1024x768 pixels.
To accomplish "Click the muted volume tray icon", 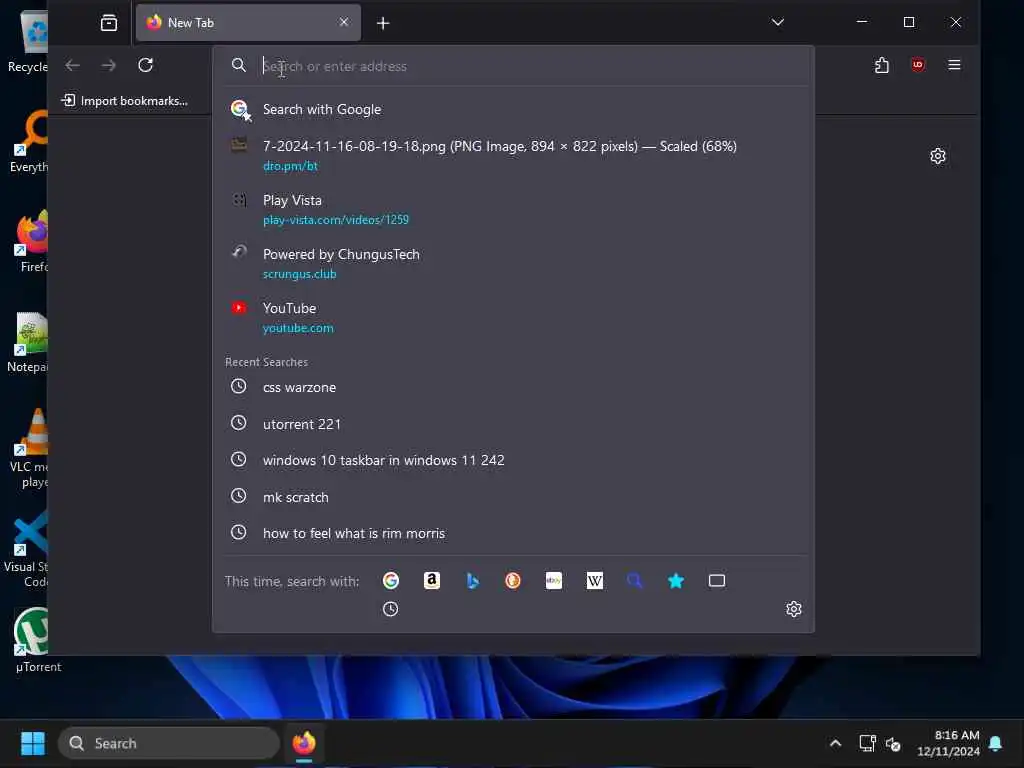I will 893,743.
